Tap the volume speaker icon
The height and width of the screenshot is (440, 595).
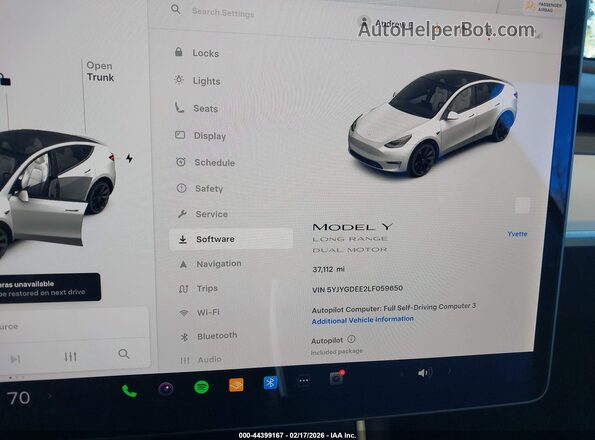pos(423,373)
